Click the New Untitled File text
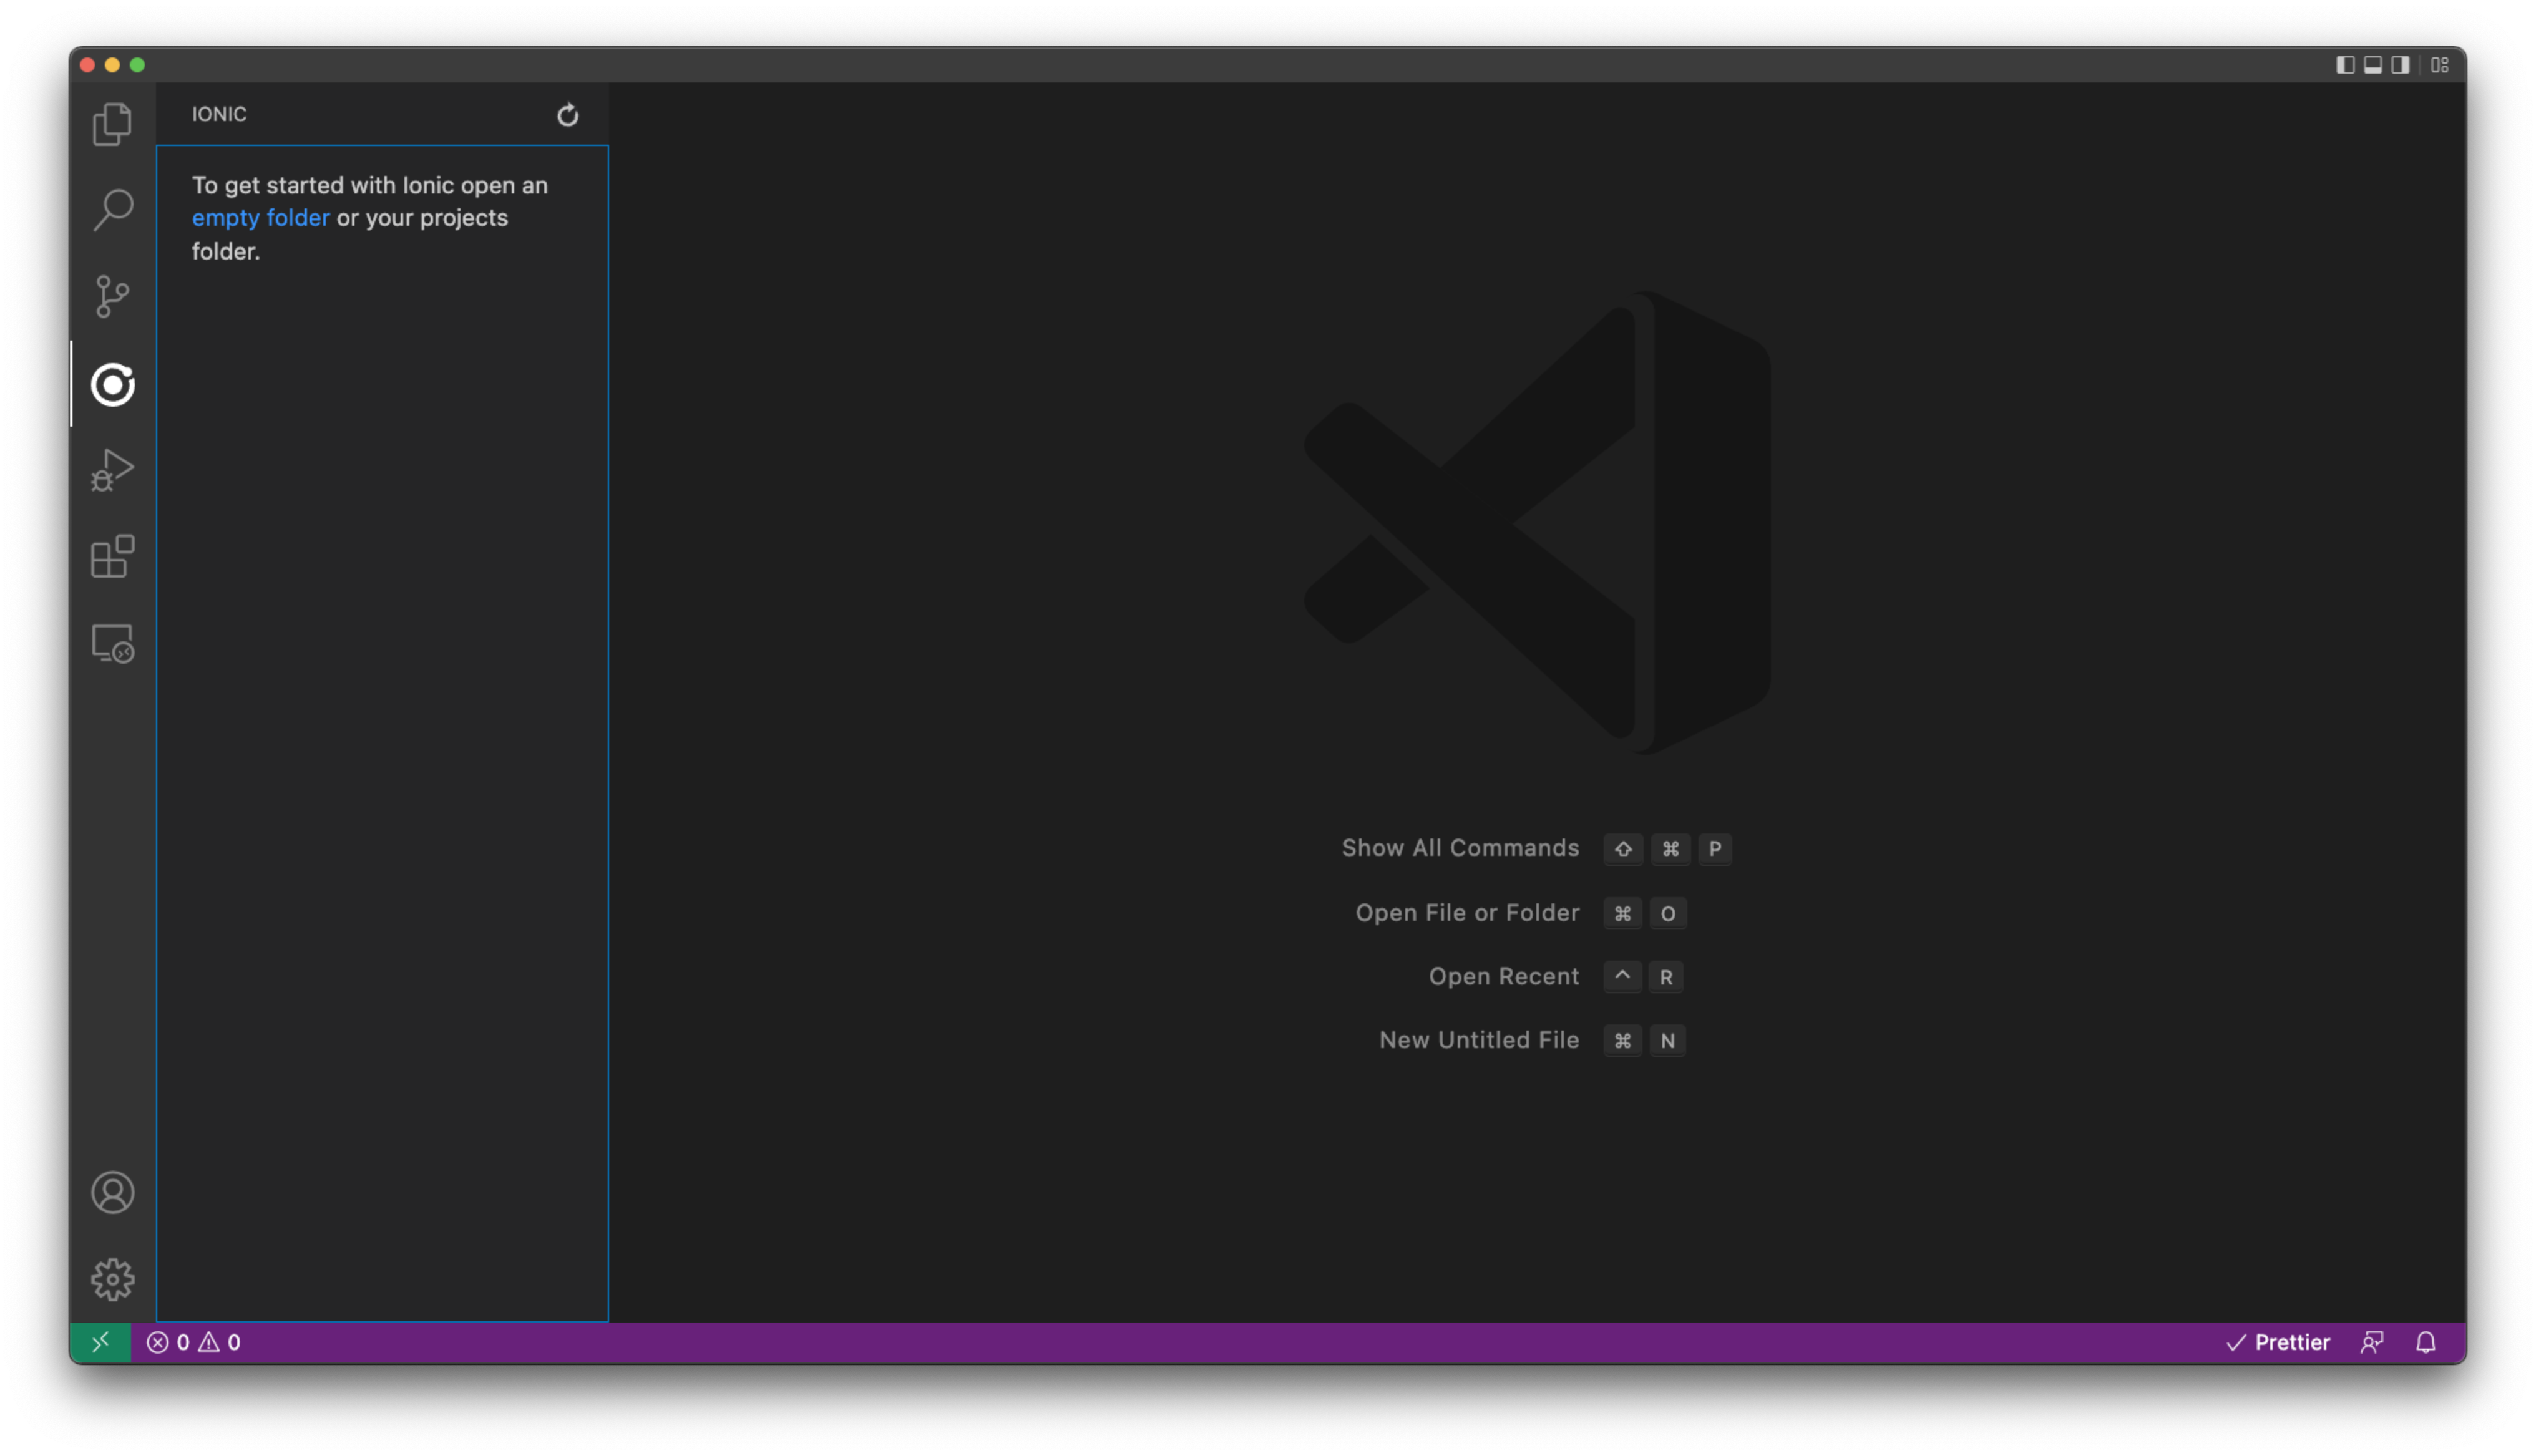The image size is (2536, 1456). pyautogui.click(x=1479, y=1041)
